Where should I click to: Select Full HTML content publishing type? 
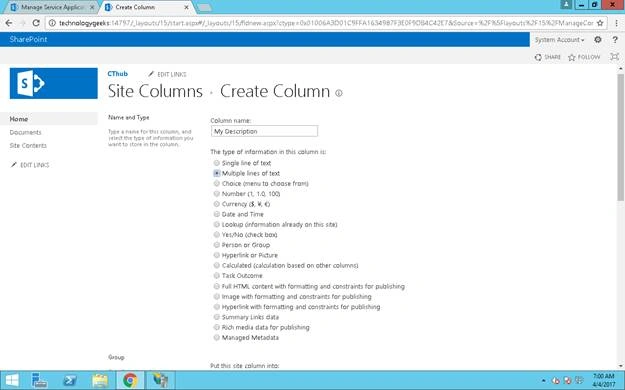pyautogui.click(x=216, y=286)
